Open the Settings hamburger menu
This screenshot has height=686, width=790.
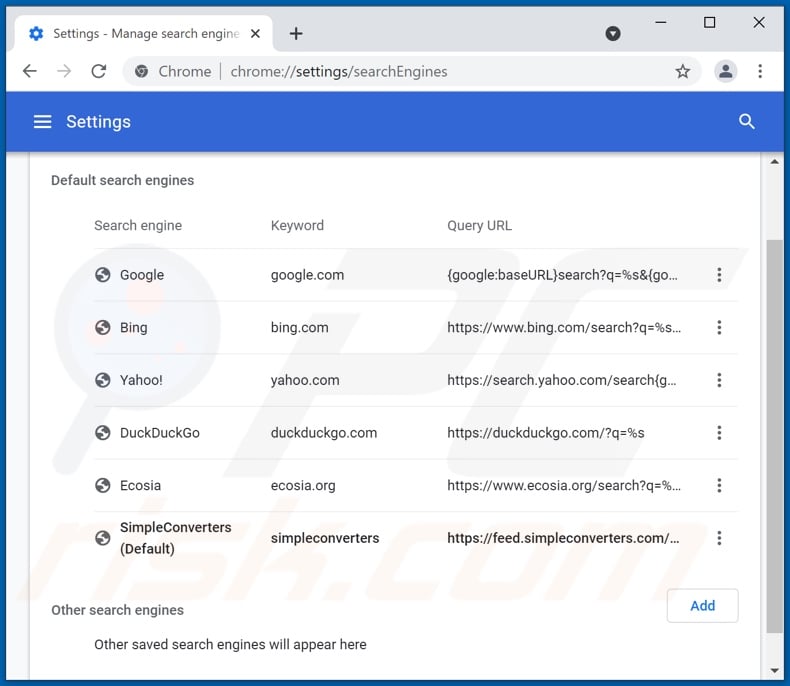tap(42, 121)
